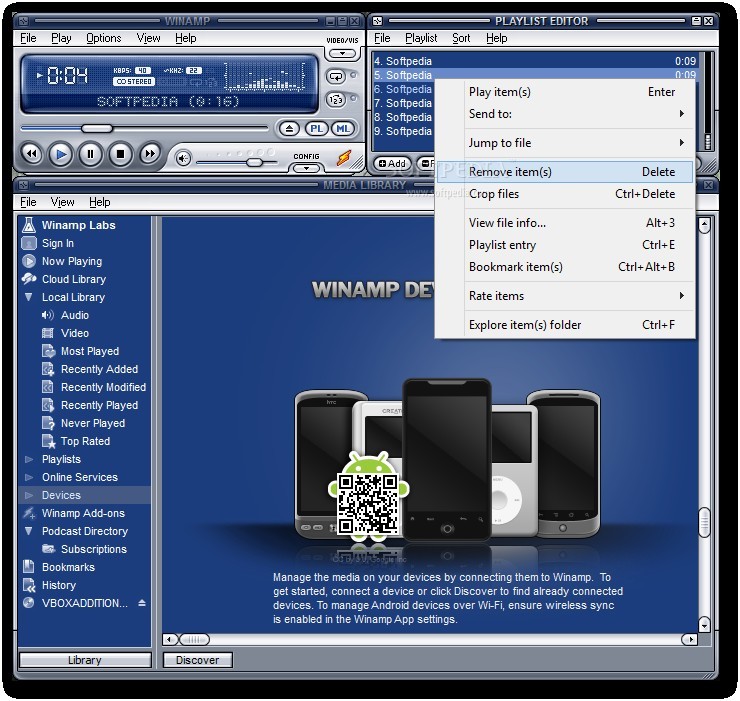
Task: Stop playback with the Stop button
Action: [120, 153]
